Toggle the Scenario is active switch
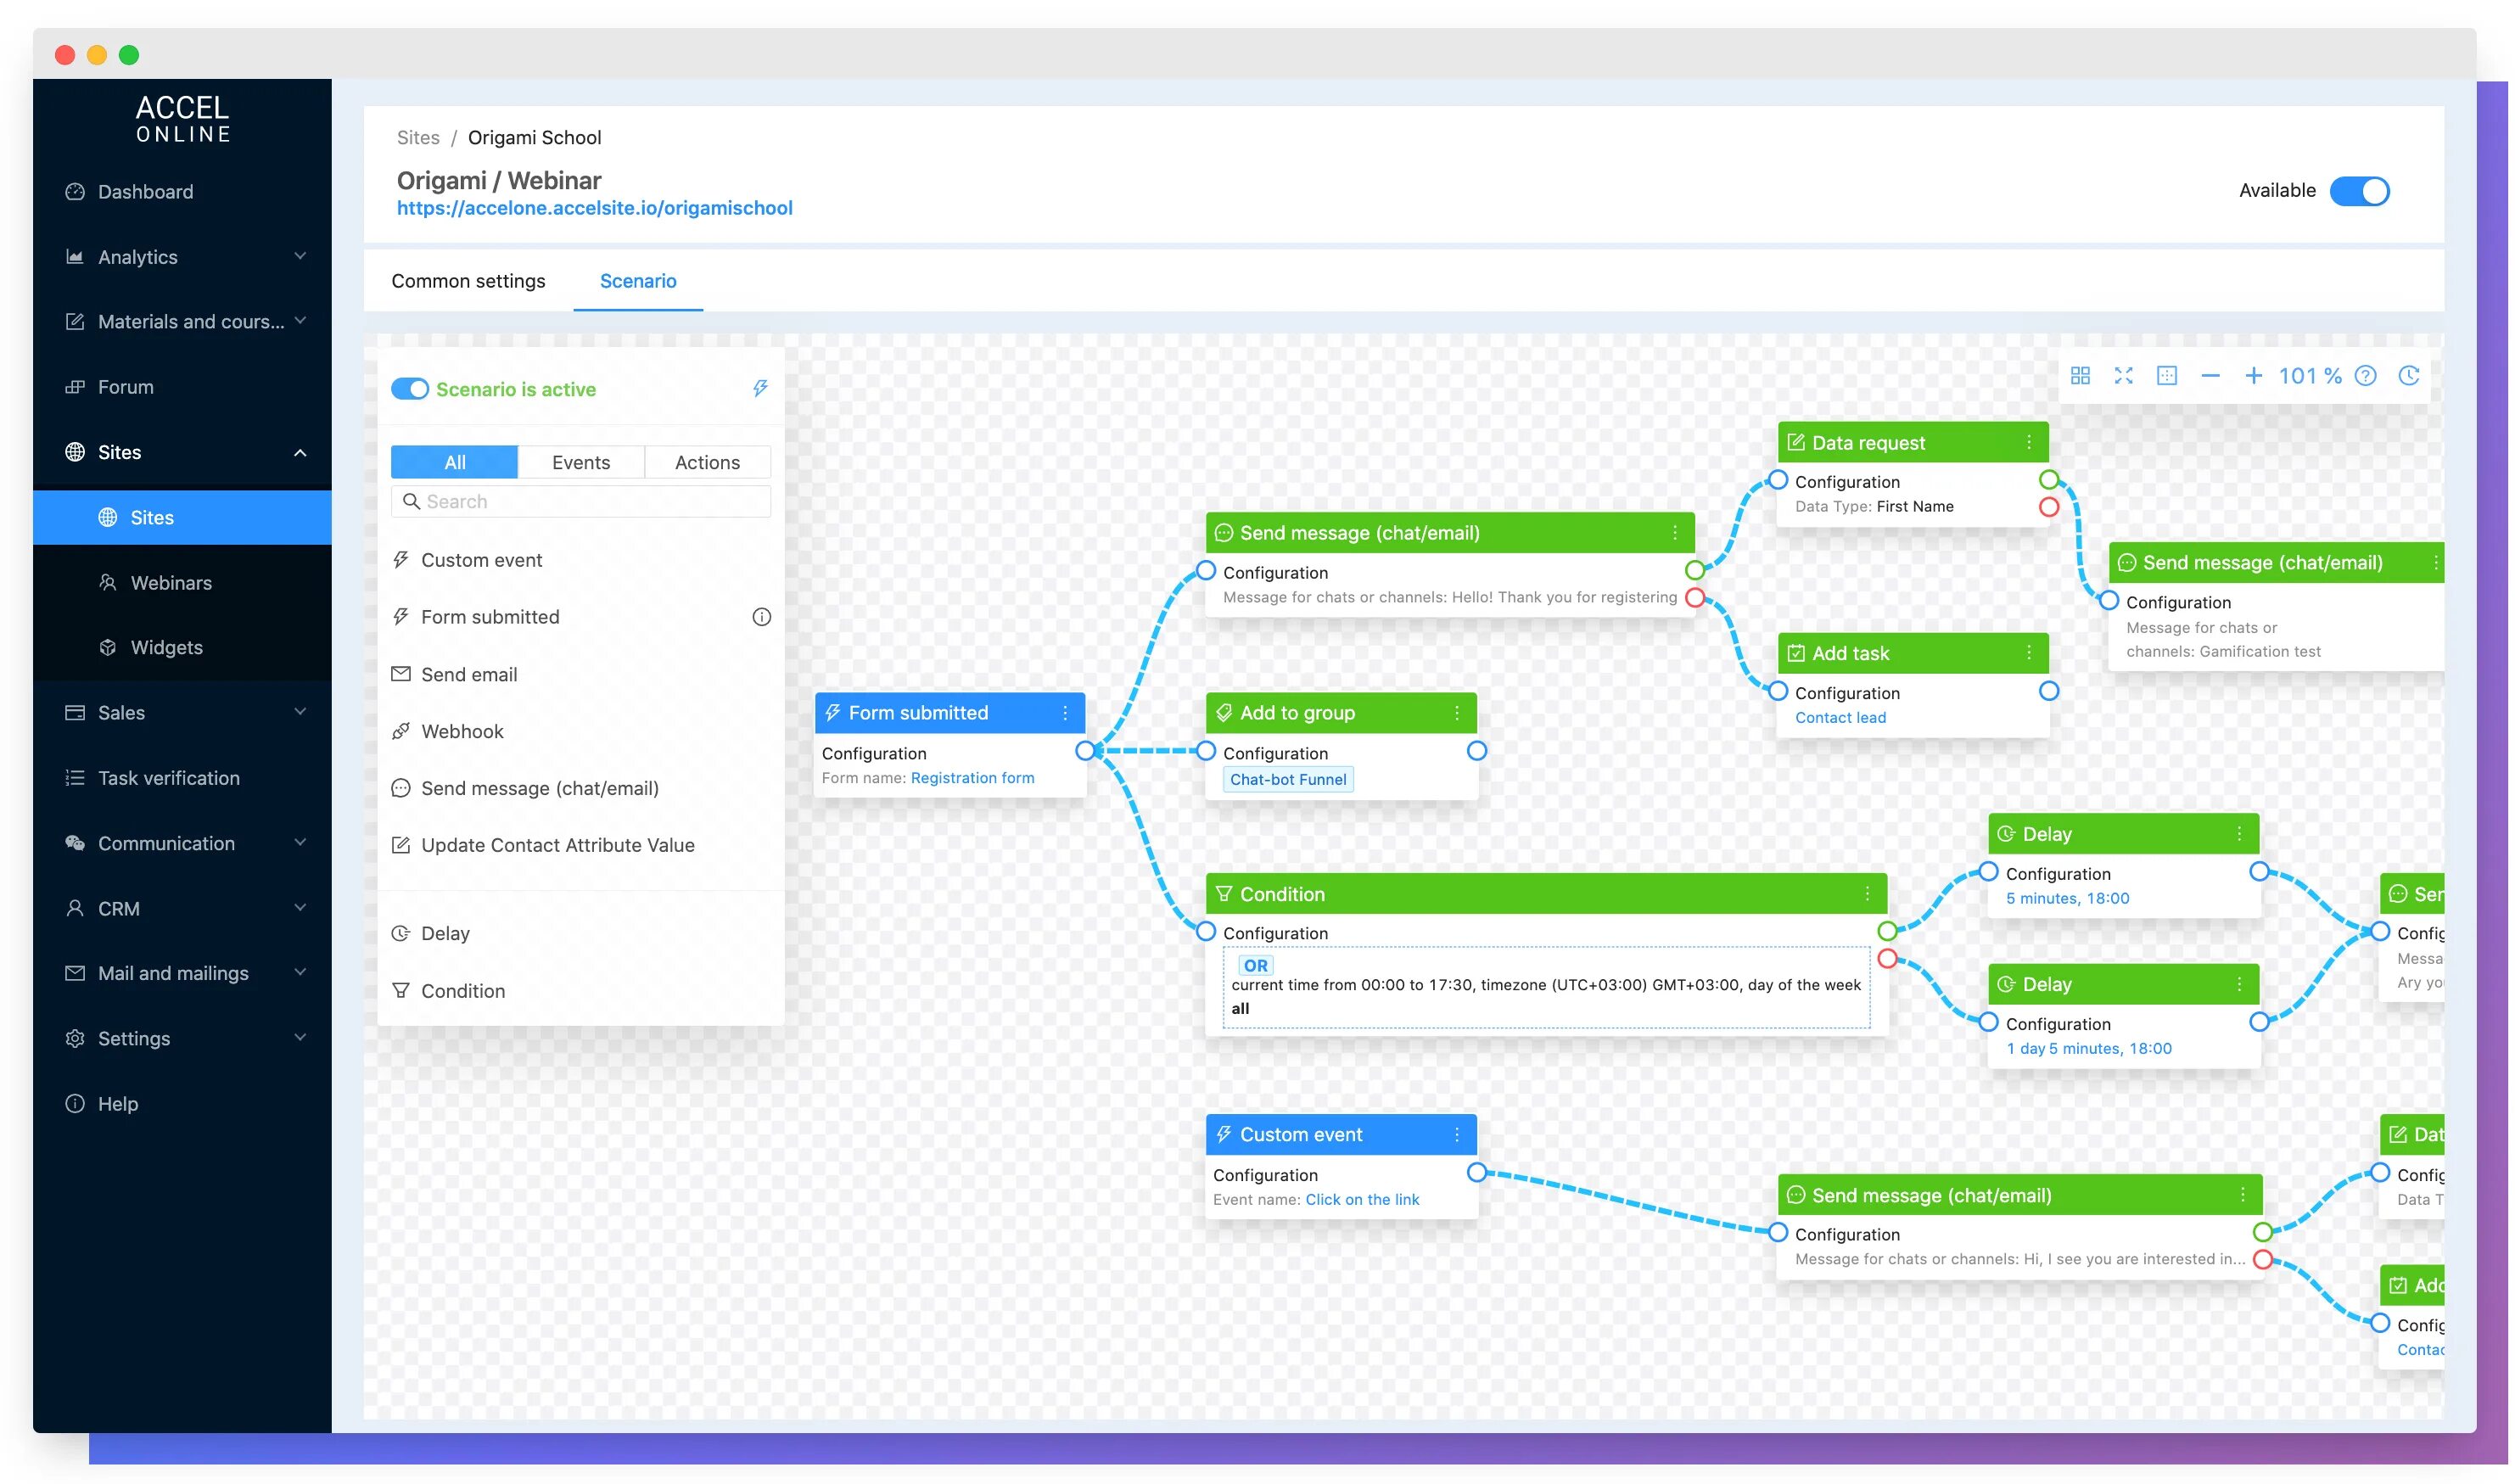Screen dimensions: 2515x1484 click(409, 389)
